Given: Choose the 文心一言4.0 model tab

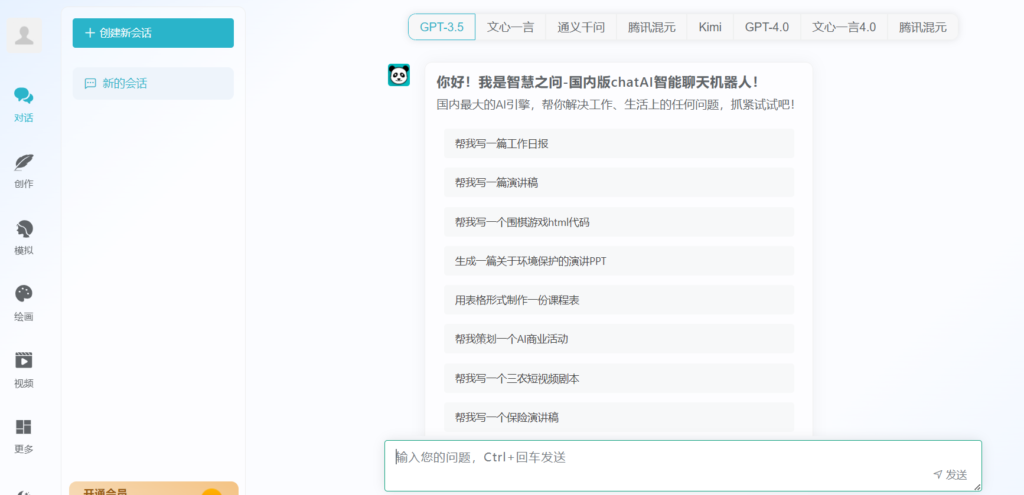Looking at the screenshot, I should 844,27.
